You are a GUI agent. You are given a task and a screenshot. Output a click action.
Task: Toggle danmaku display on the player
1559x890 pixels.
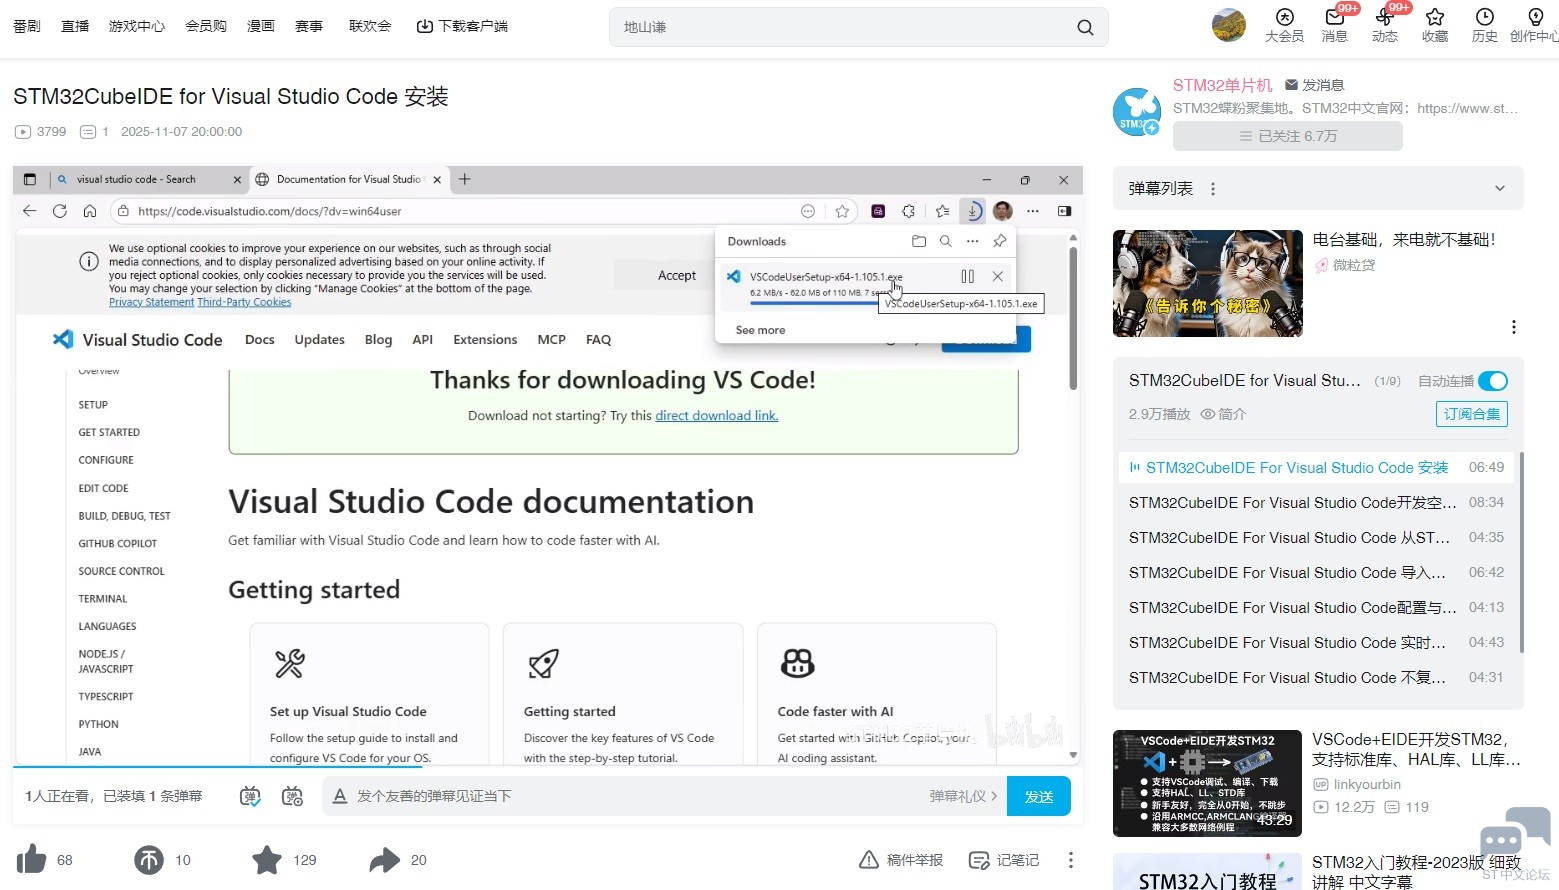(x=250, y=796)
